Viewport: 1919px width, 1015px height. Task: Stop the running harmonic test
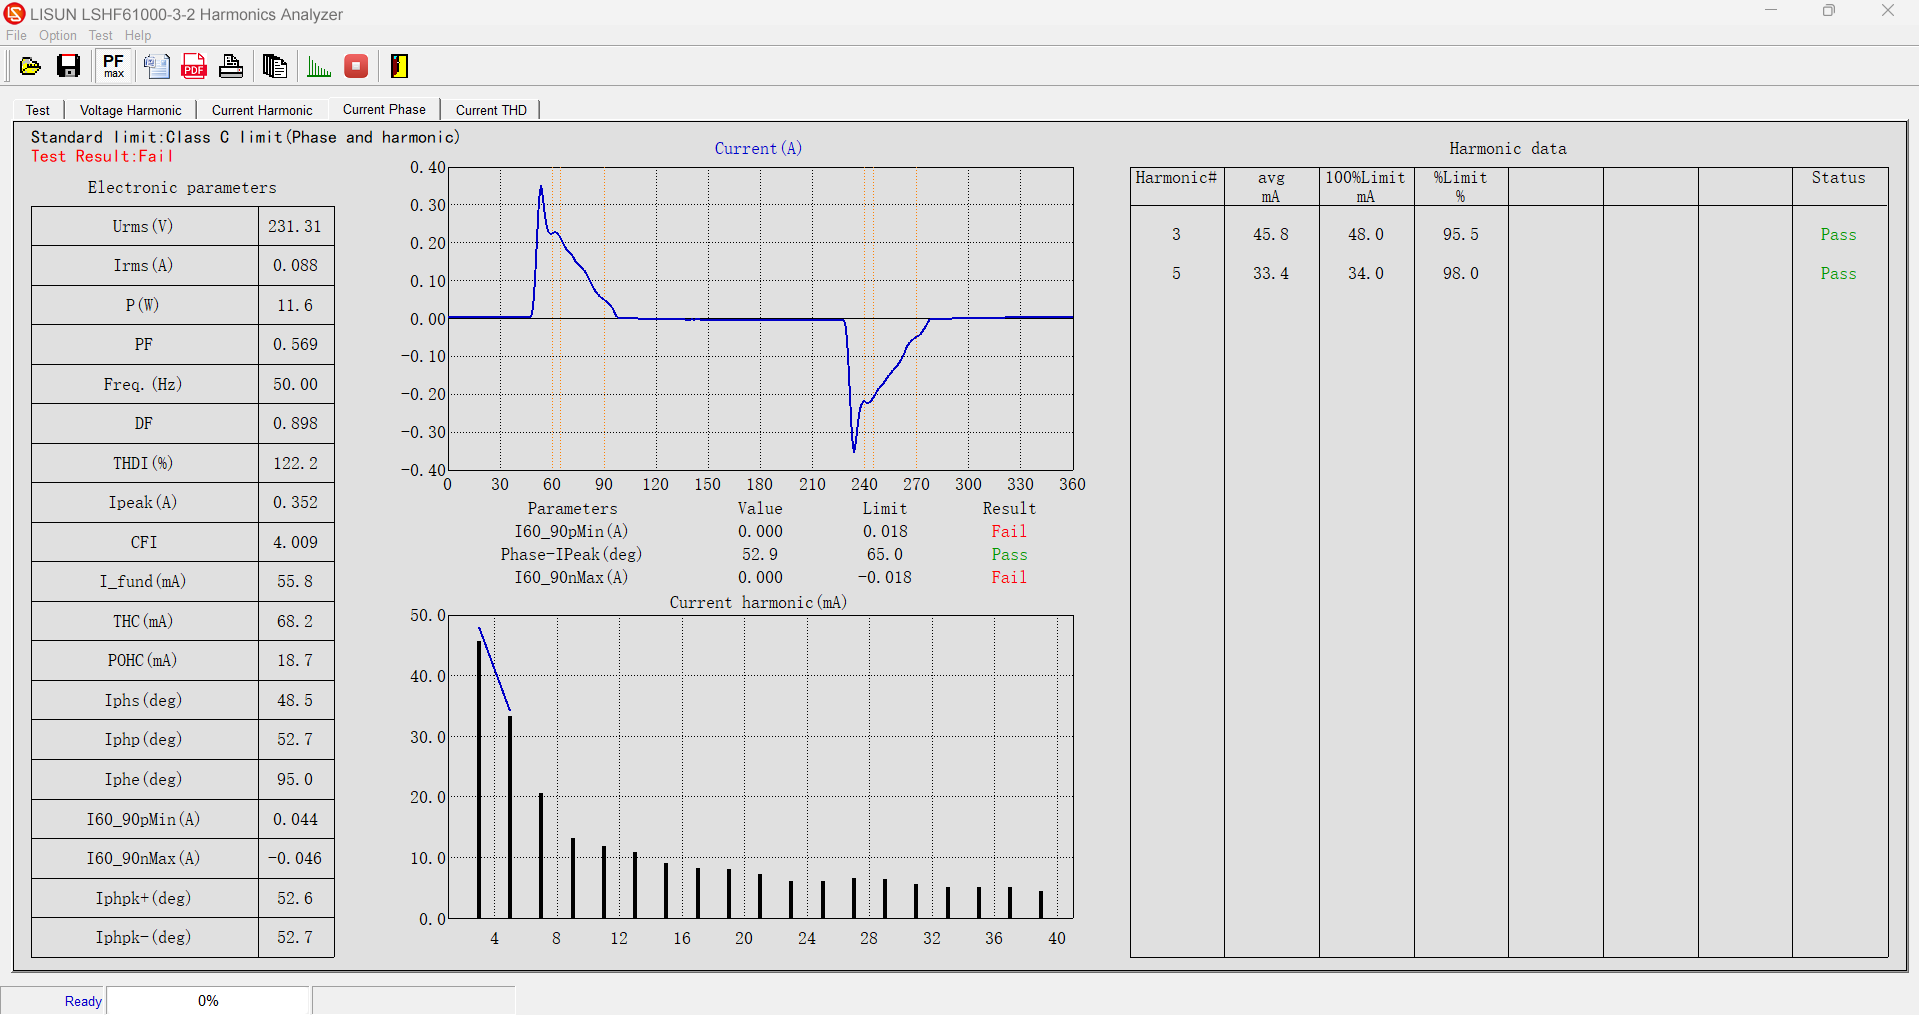coord(355,66)
